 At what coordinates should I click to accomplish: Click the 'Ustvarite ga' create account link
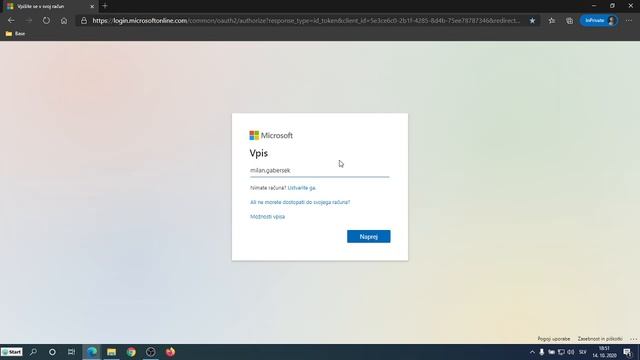click(301, 188)
